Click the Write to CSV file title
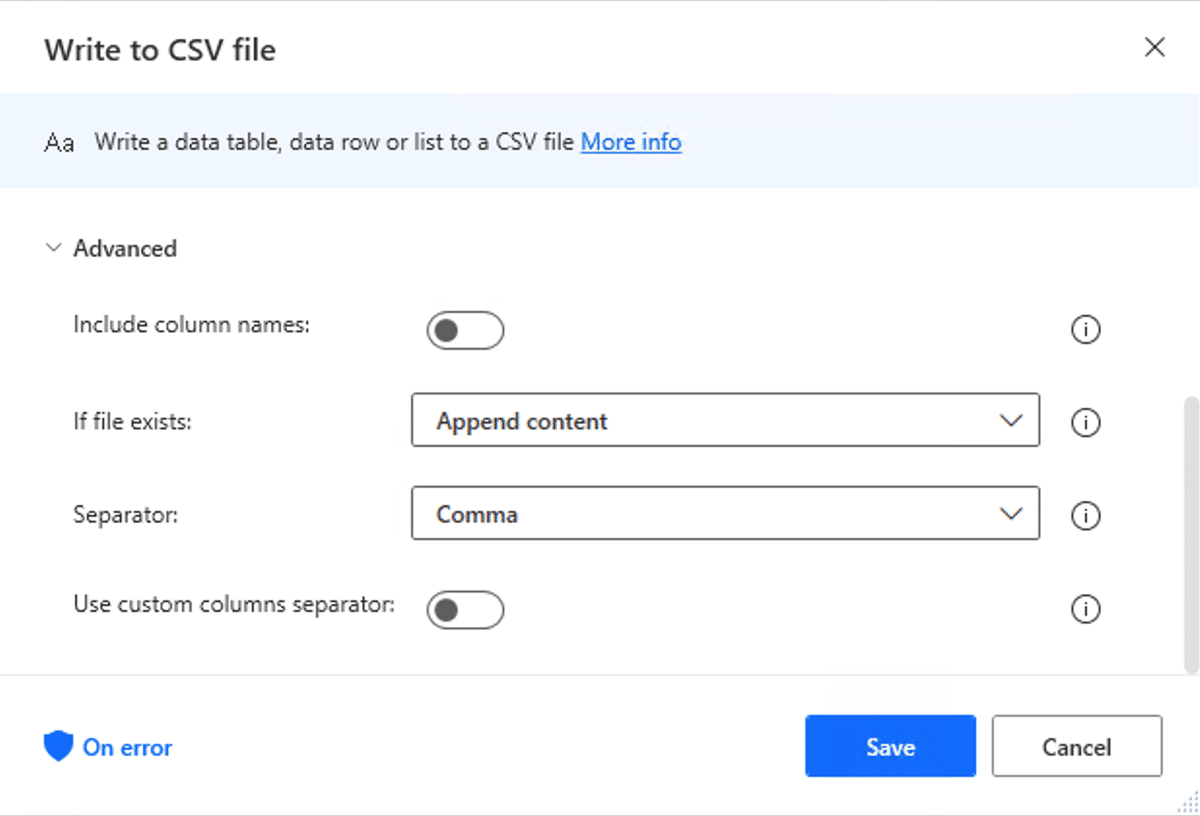Image resolution: width=1200 pixels, height=816 pixels. pos(160,50)
